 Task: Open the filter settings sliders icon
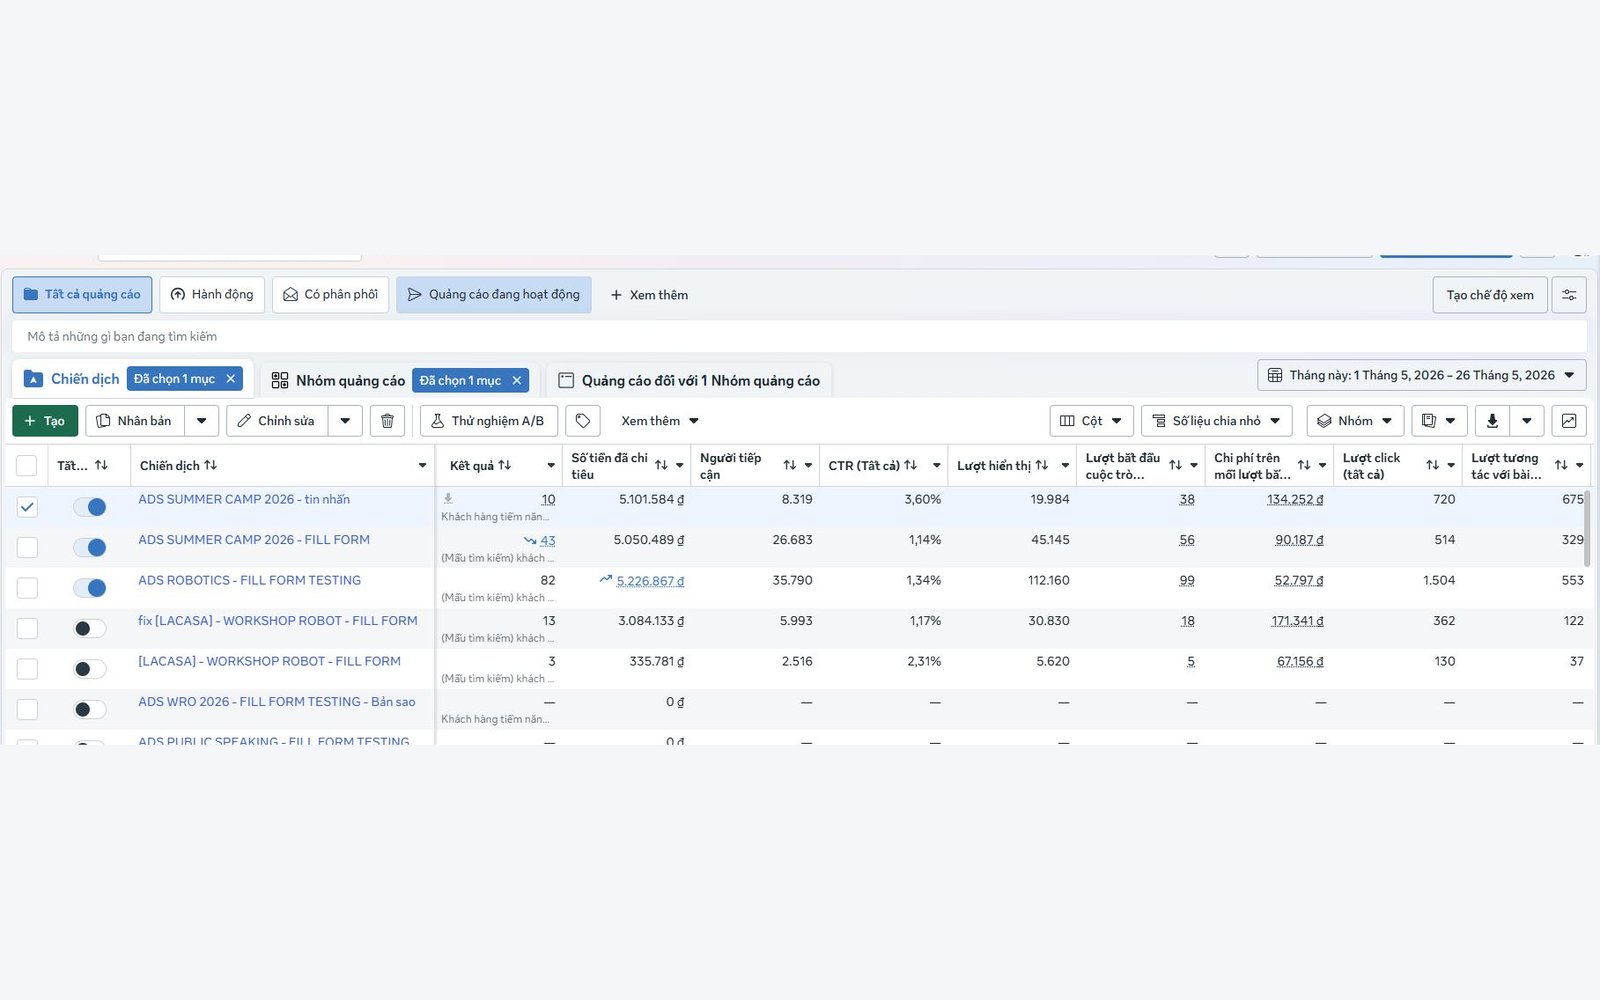pyautogui.click(x=1569, y=295)
